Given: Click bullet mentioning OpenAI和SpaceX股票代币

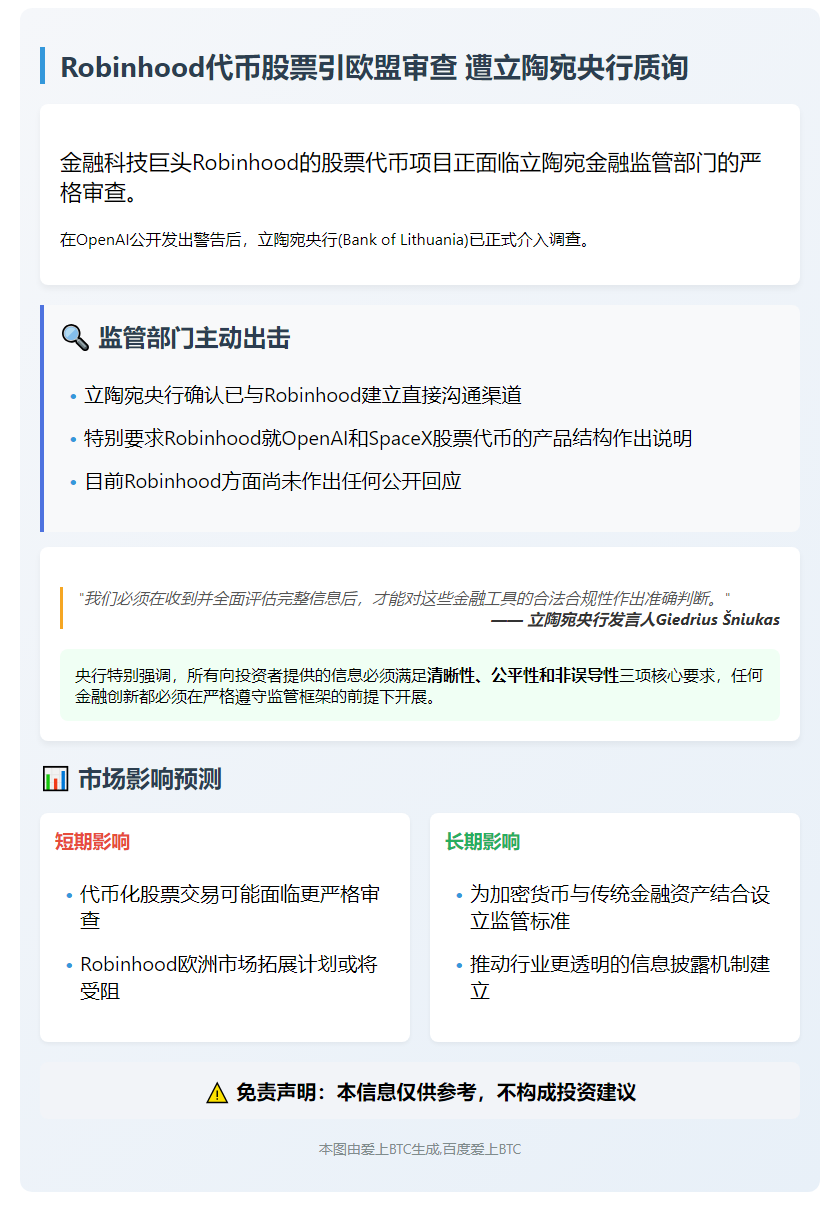Looking at the screenshot, I should point(389,439).
